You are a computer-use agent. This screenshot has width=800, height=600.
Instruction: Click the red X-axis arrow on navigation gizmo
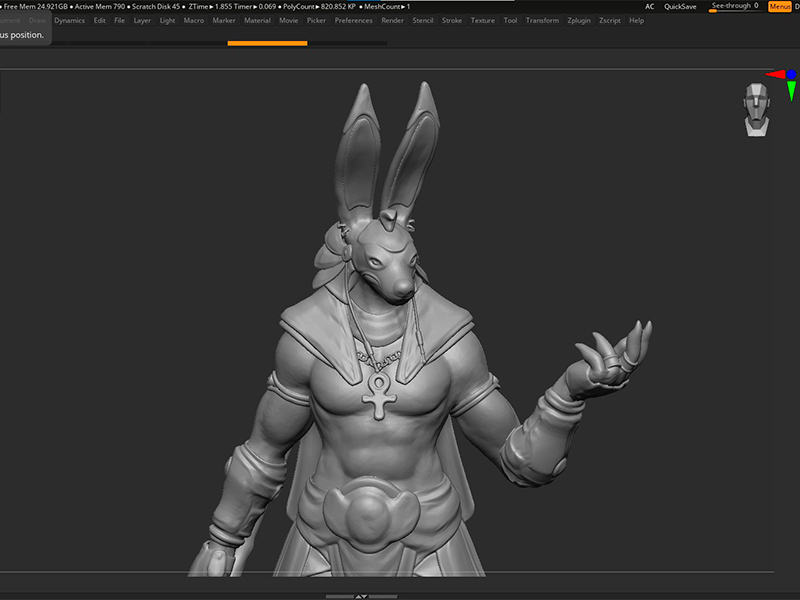click(x=775, y=74)
